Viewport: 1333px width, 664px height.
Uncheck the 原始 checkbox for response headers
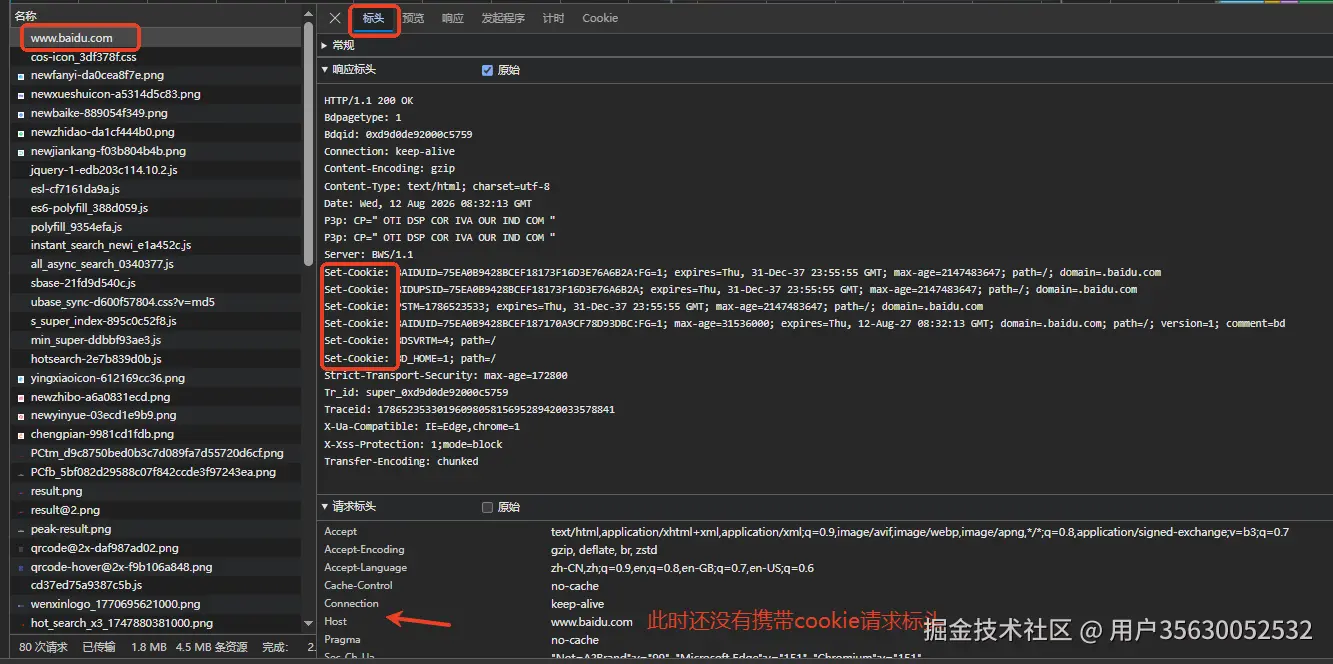pyautogui.click(x=487, y=70)
